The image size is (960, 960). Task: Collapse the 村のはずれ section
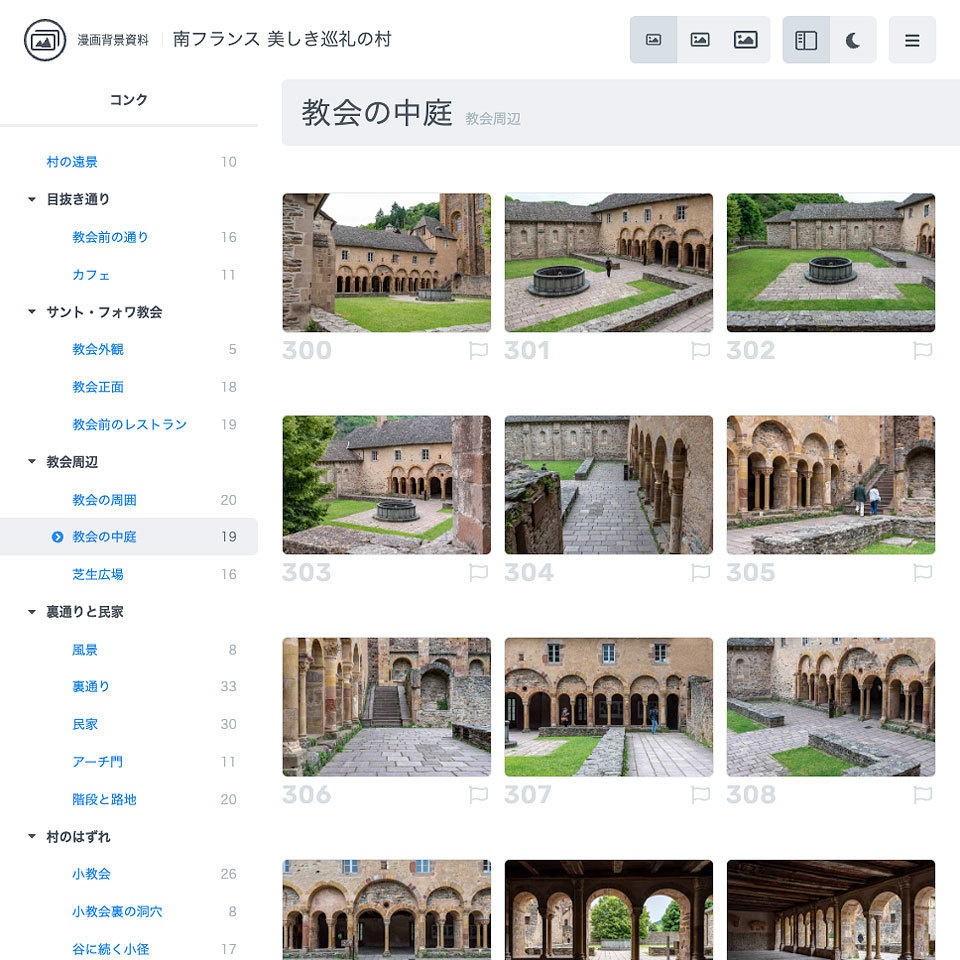32,836
